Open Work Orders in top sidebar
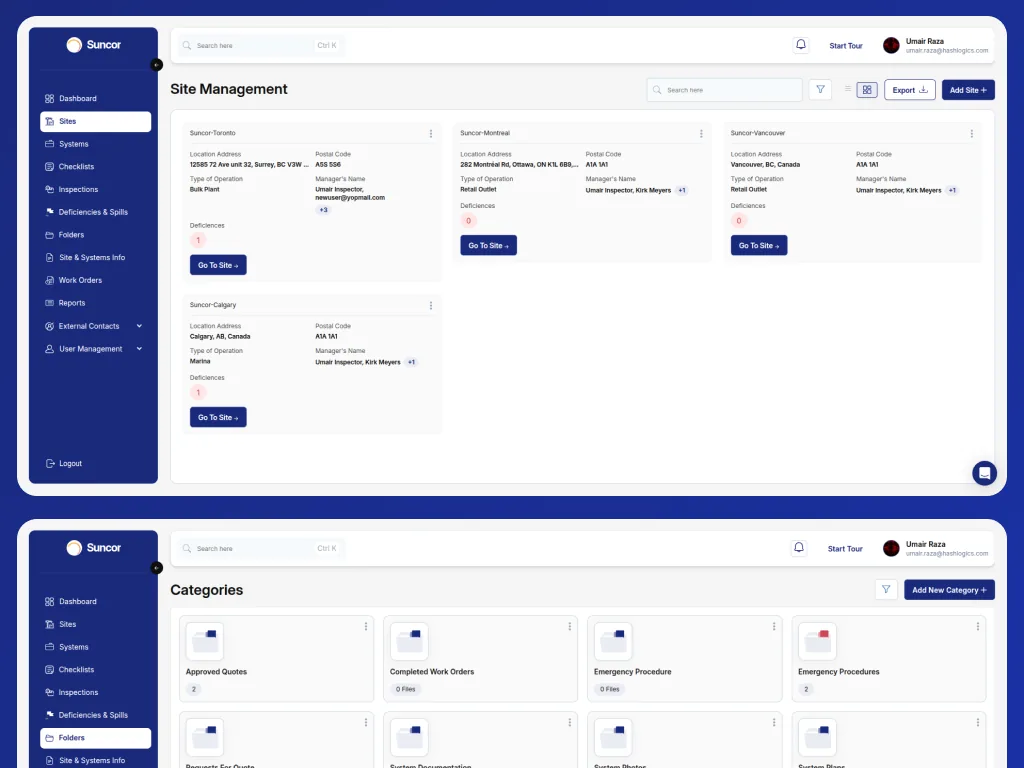This screenshot has height=768, width=1024. click(95, 280)
